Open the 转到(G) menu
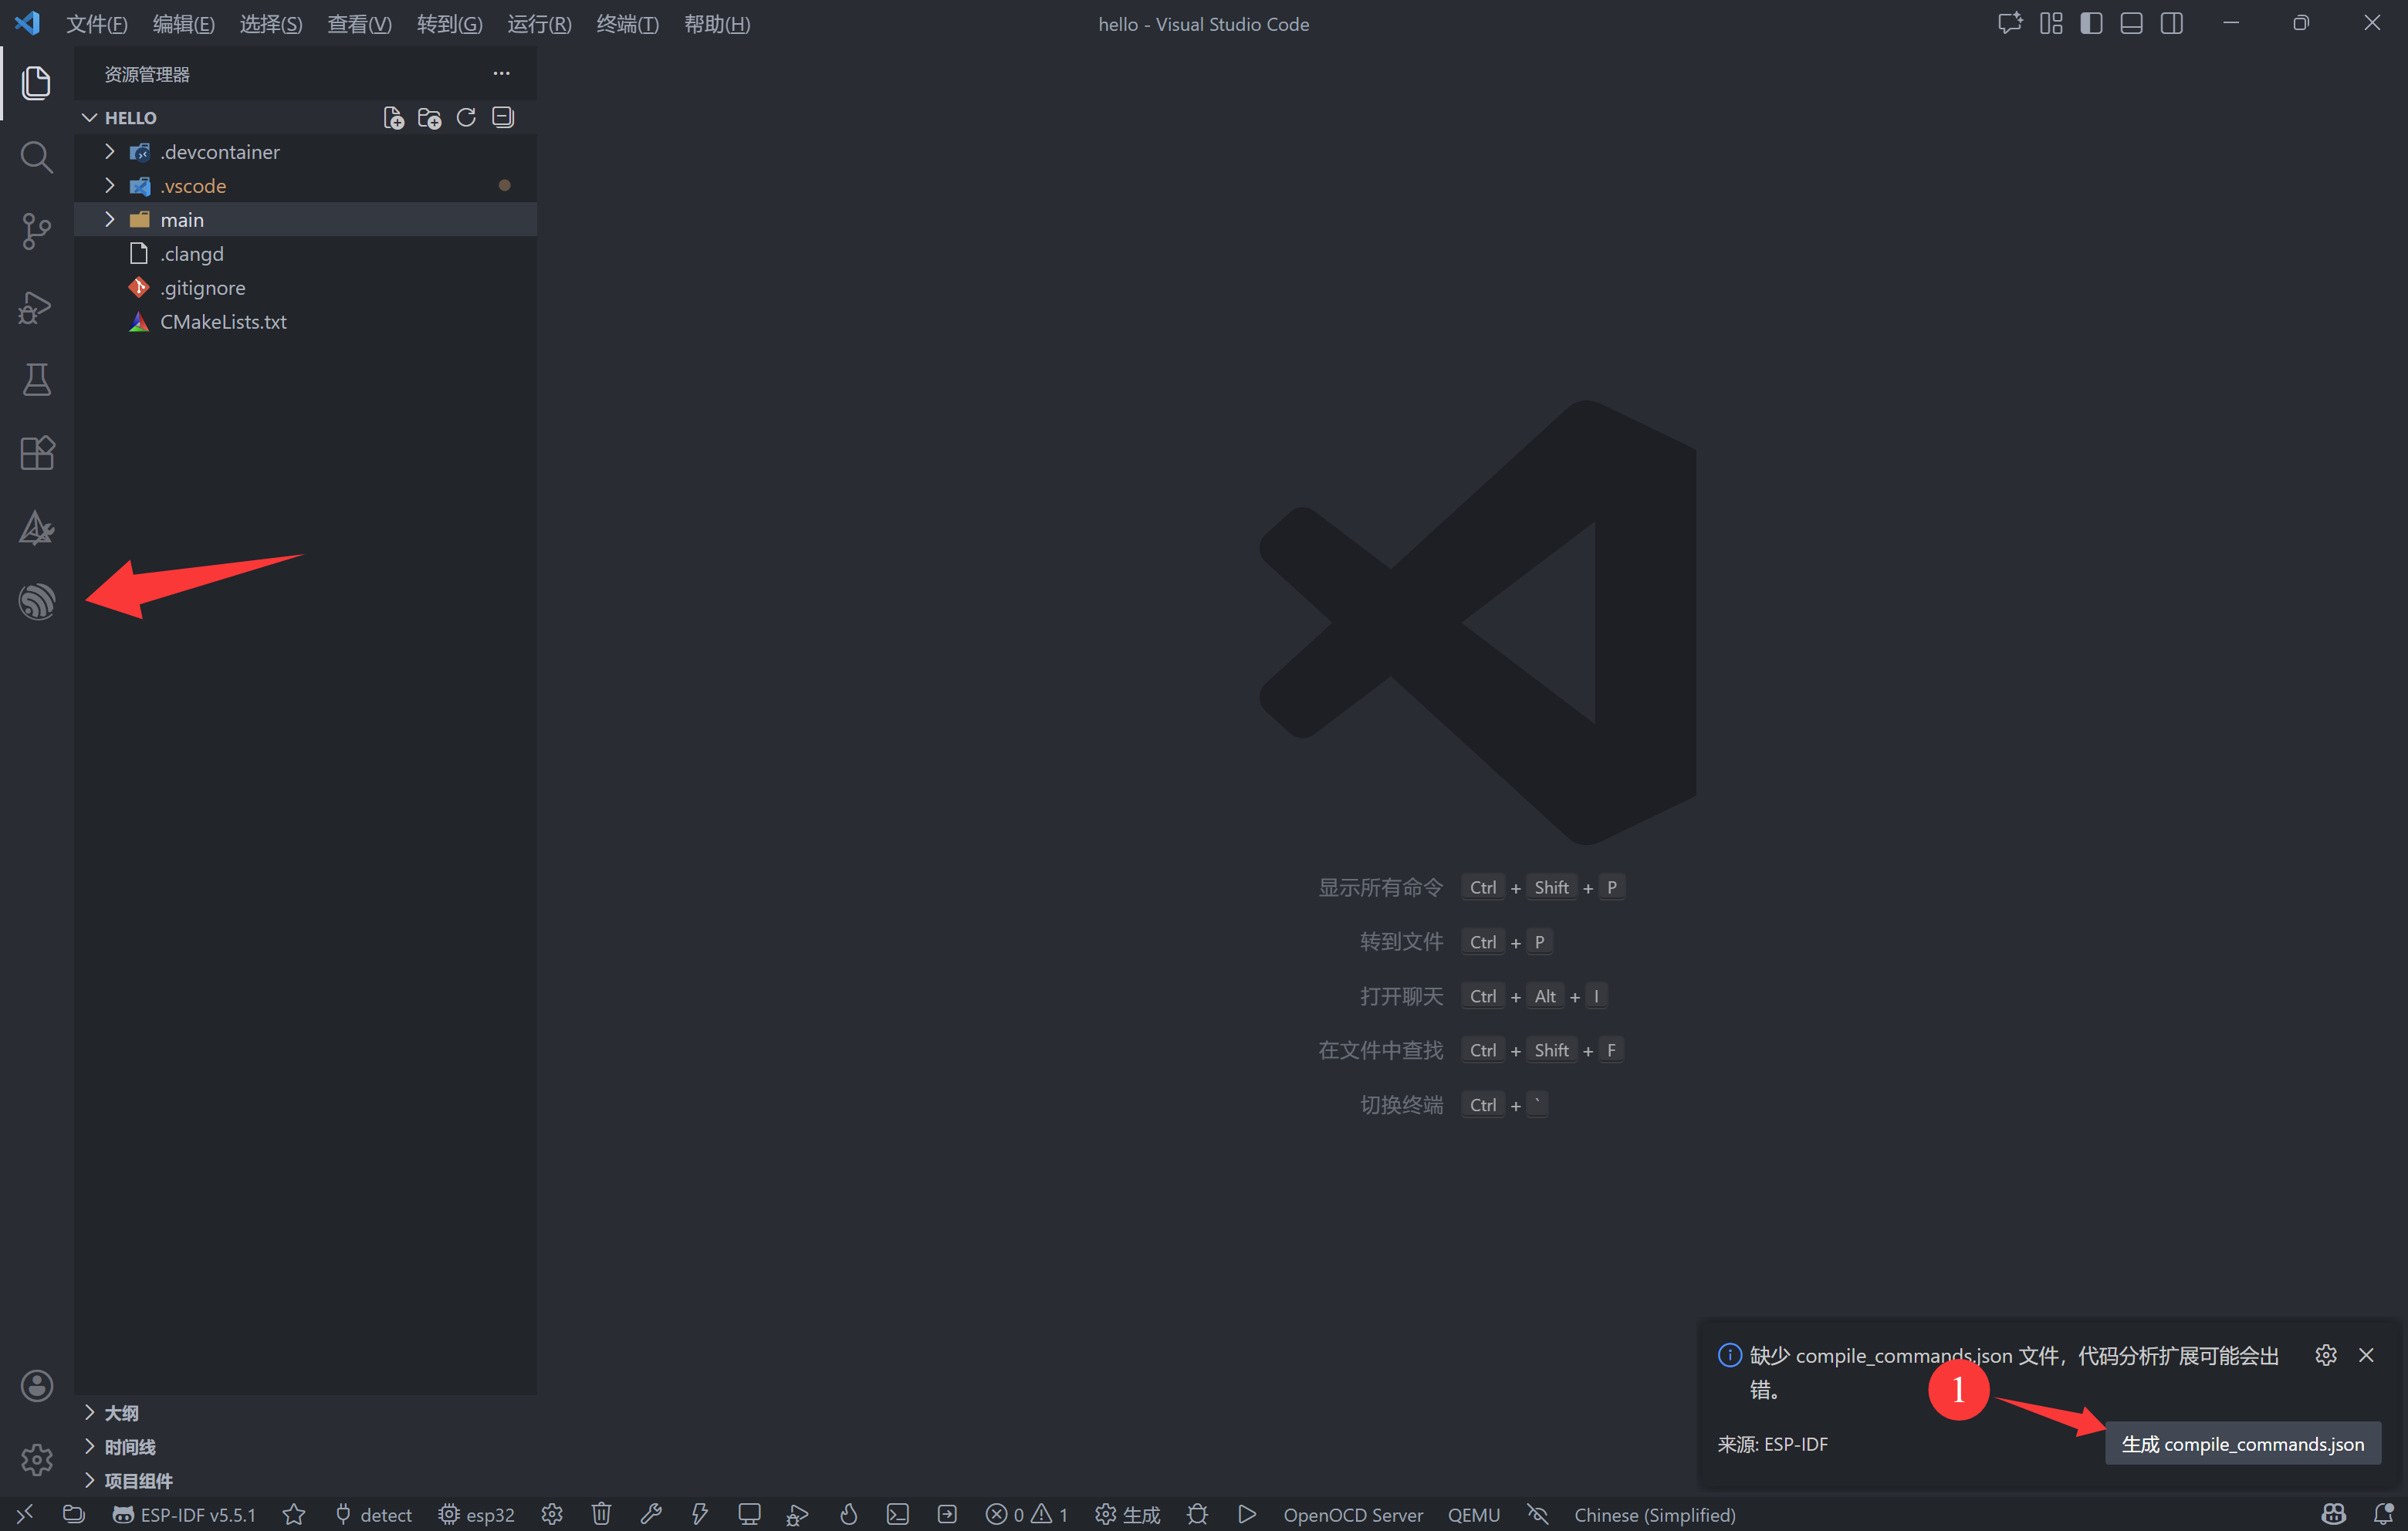This screenshot has width=2408, height=1531. [450, 24]
